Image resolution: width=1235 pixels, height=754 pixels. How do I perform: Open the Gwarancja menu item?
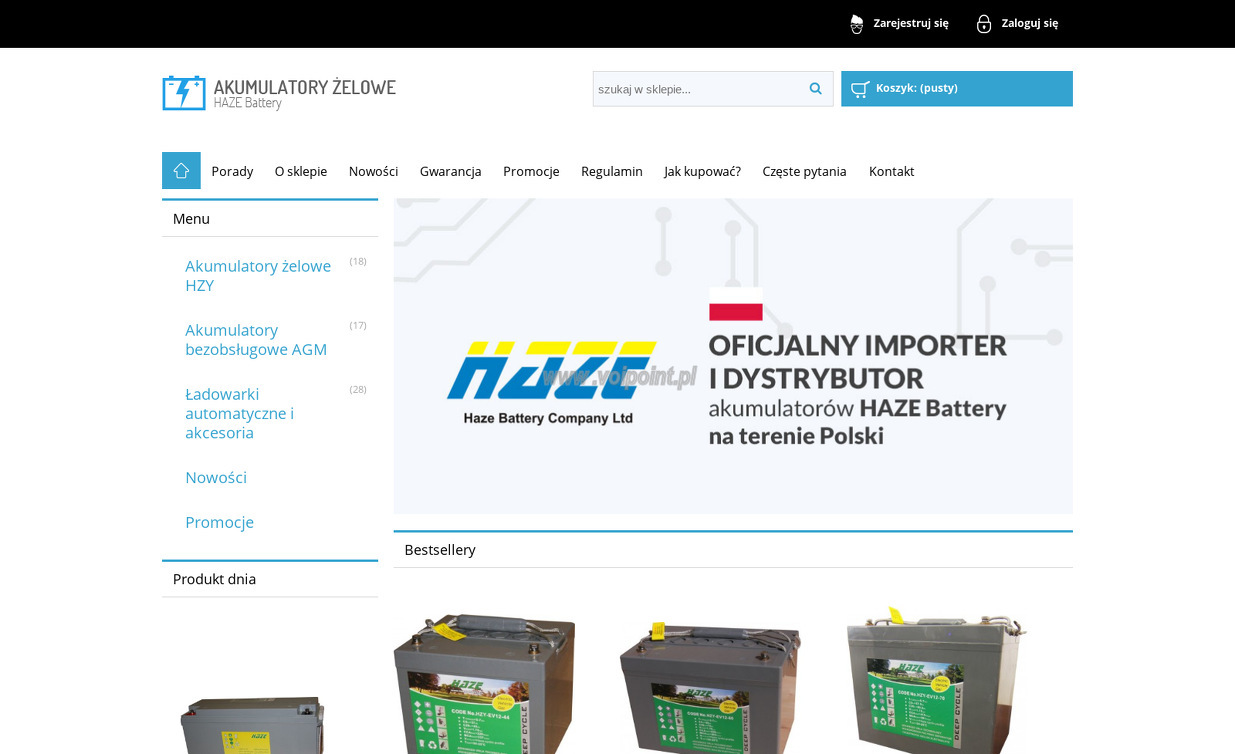coord(450,171)
